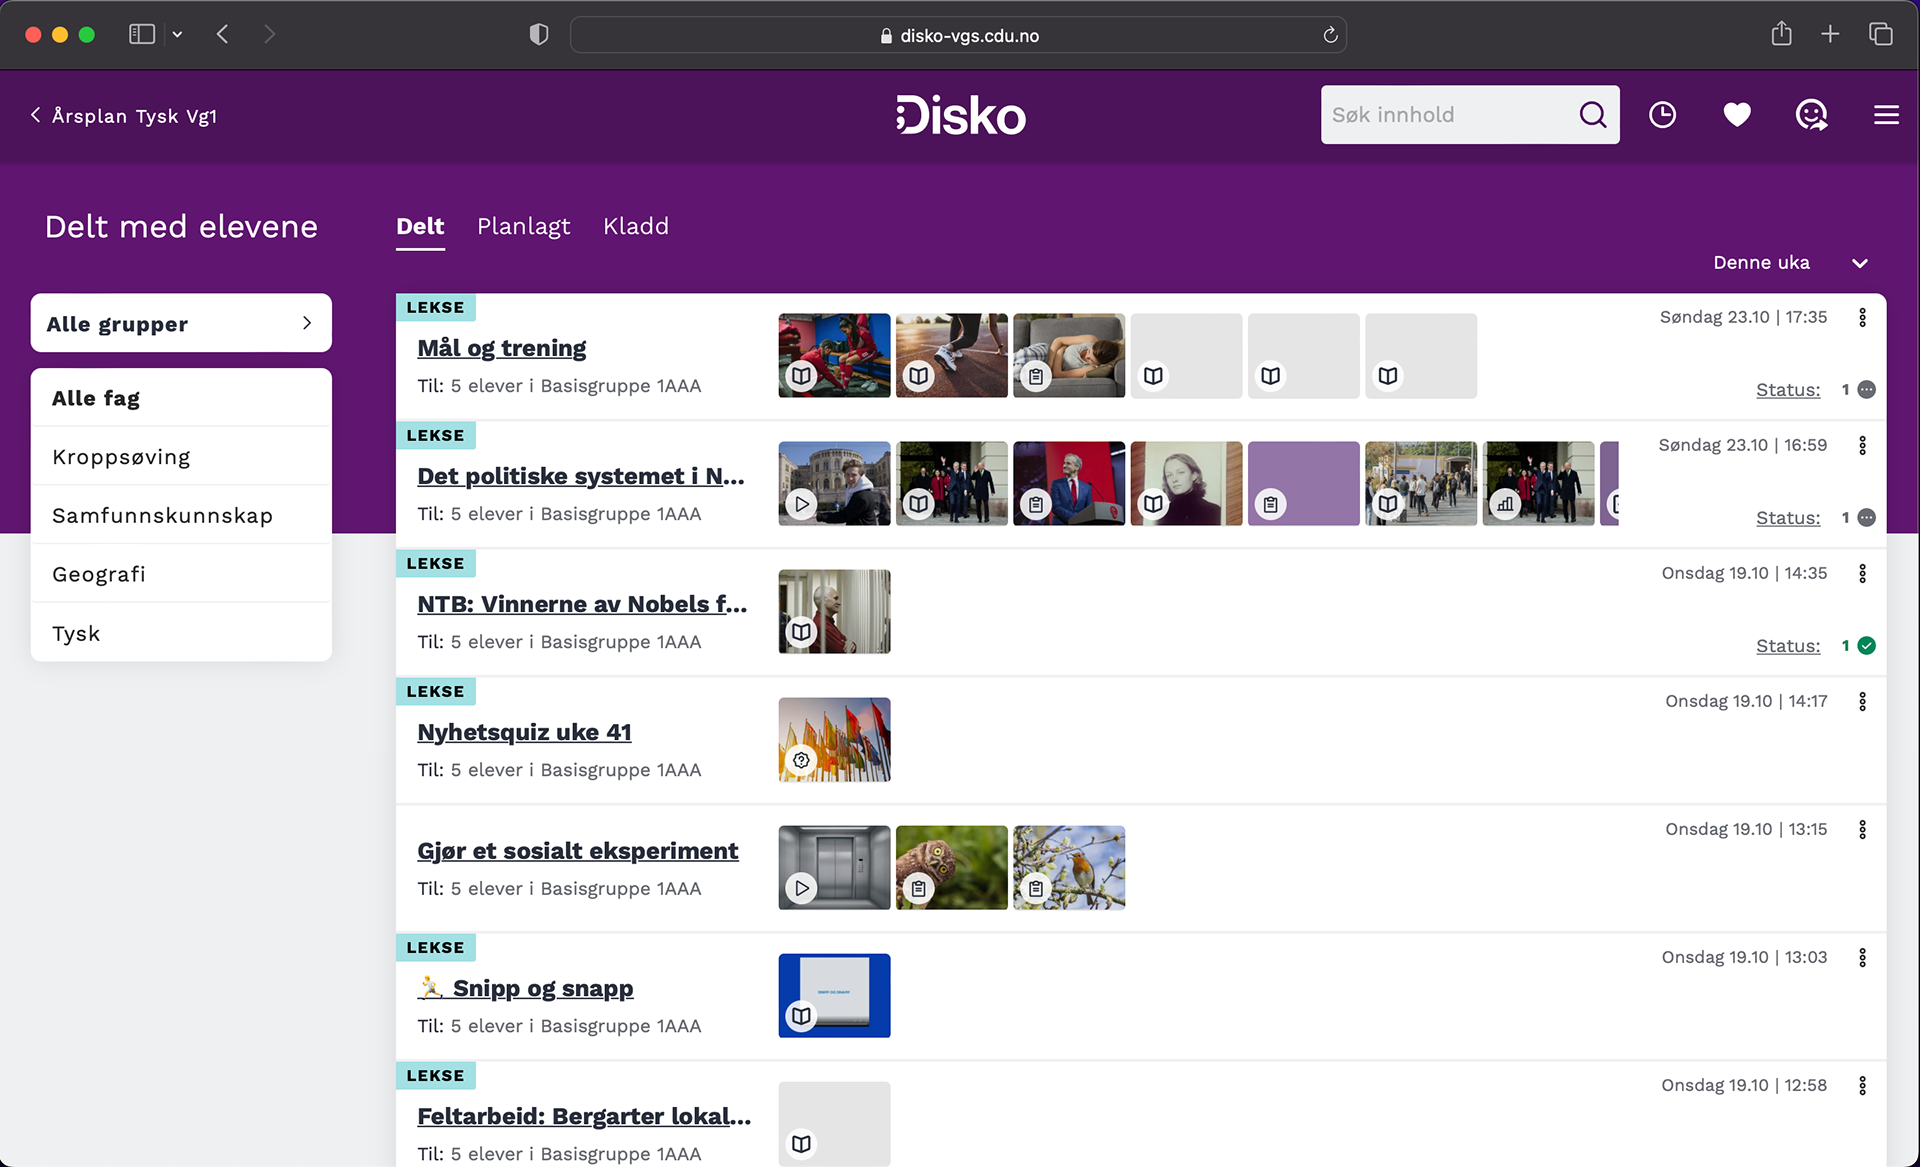Click green completed checkmark for NTB lesson

click(1866, 646)
